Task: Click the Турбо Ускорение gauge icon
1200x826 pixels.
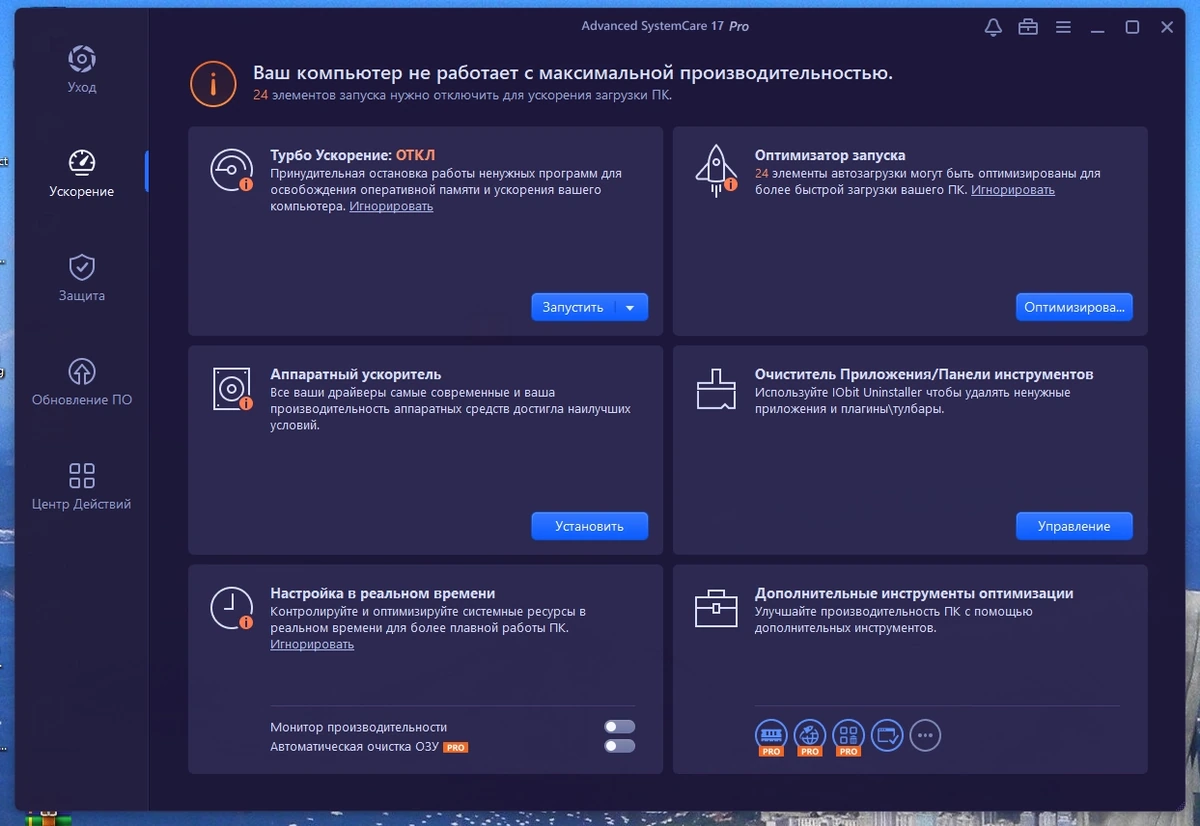Action: point(232,170)
